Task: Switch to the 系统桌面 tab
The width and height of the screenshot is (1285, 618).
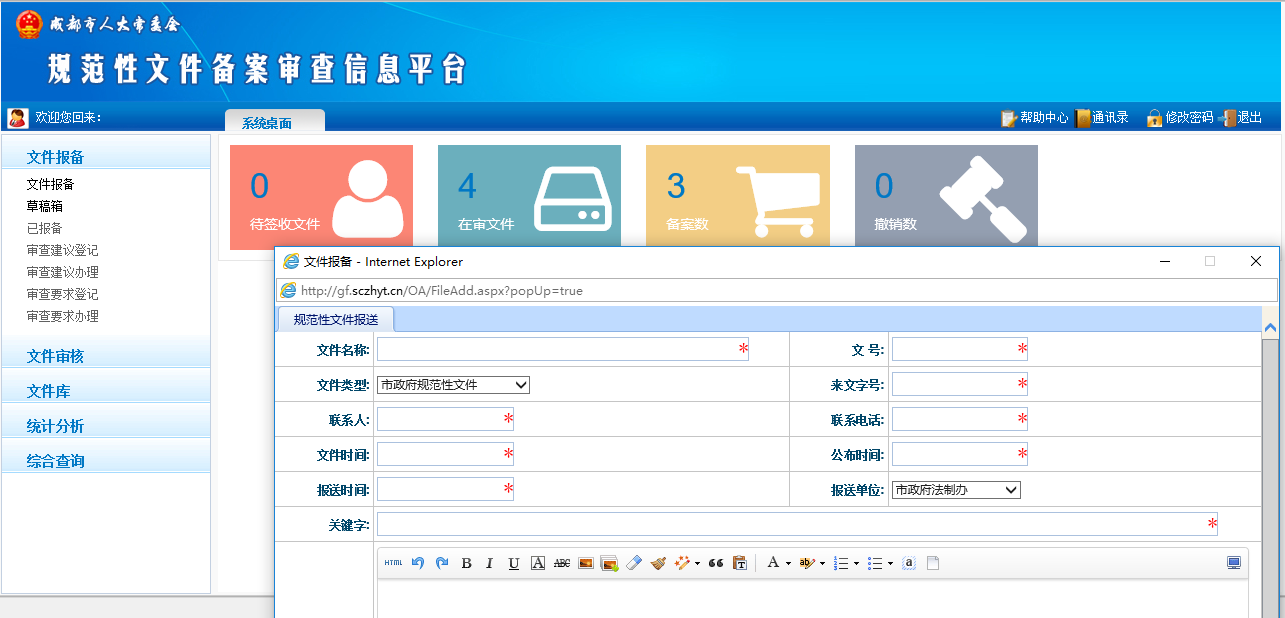Action: tap(267, 123)
